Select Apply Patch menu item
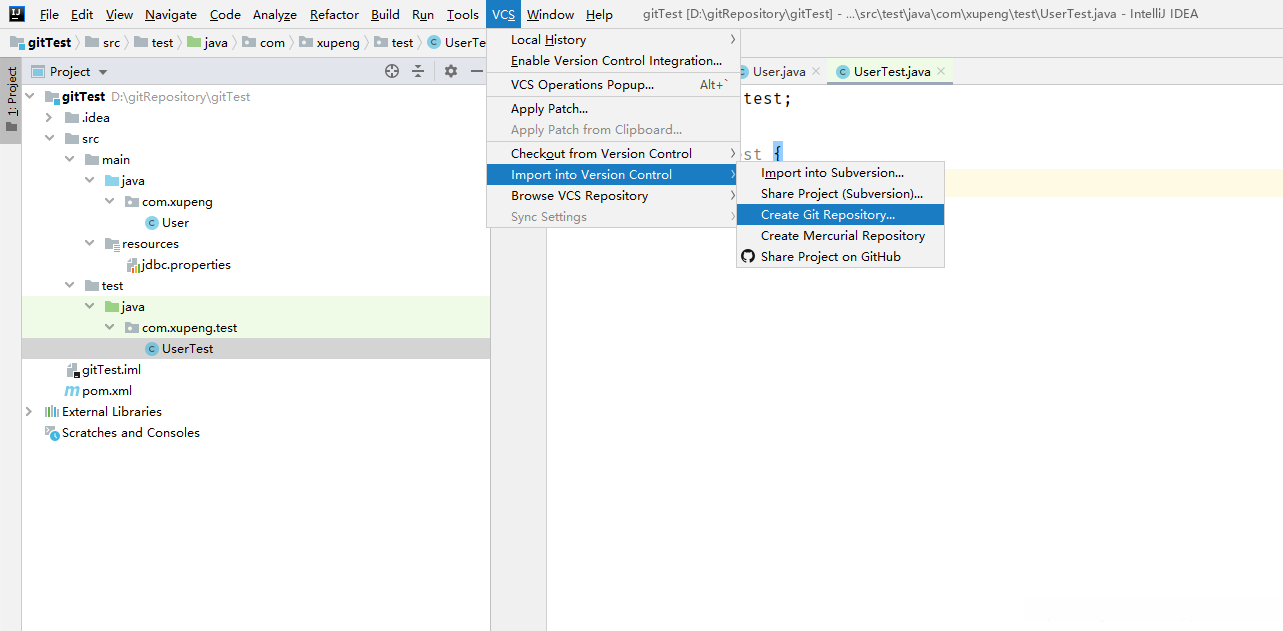 point(613,109)
